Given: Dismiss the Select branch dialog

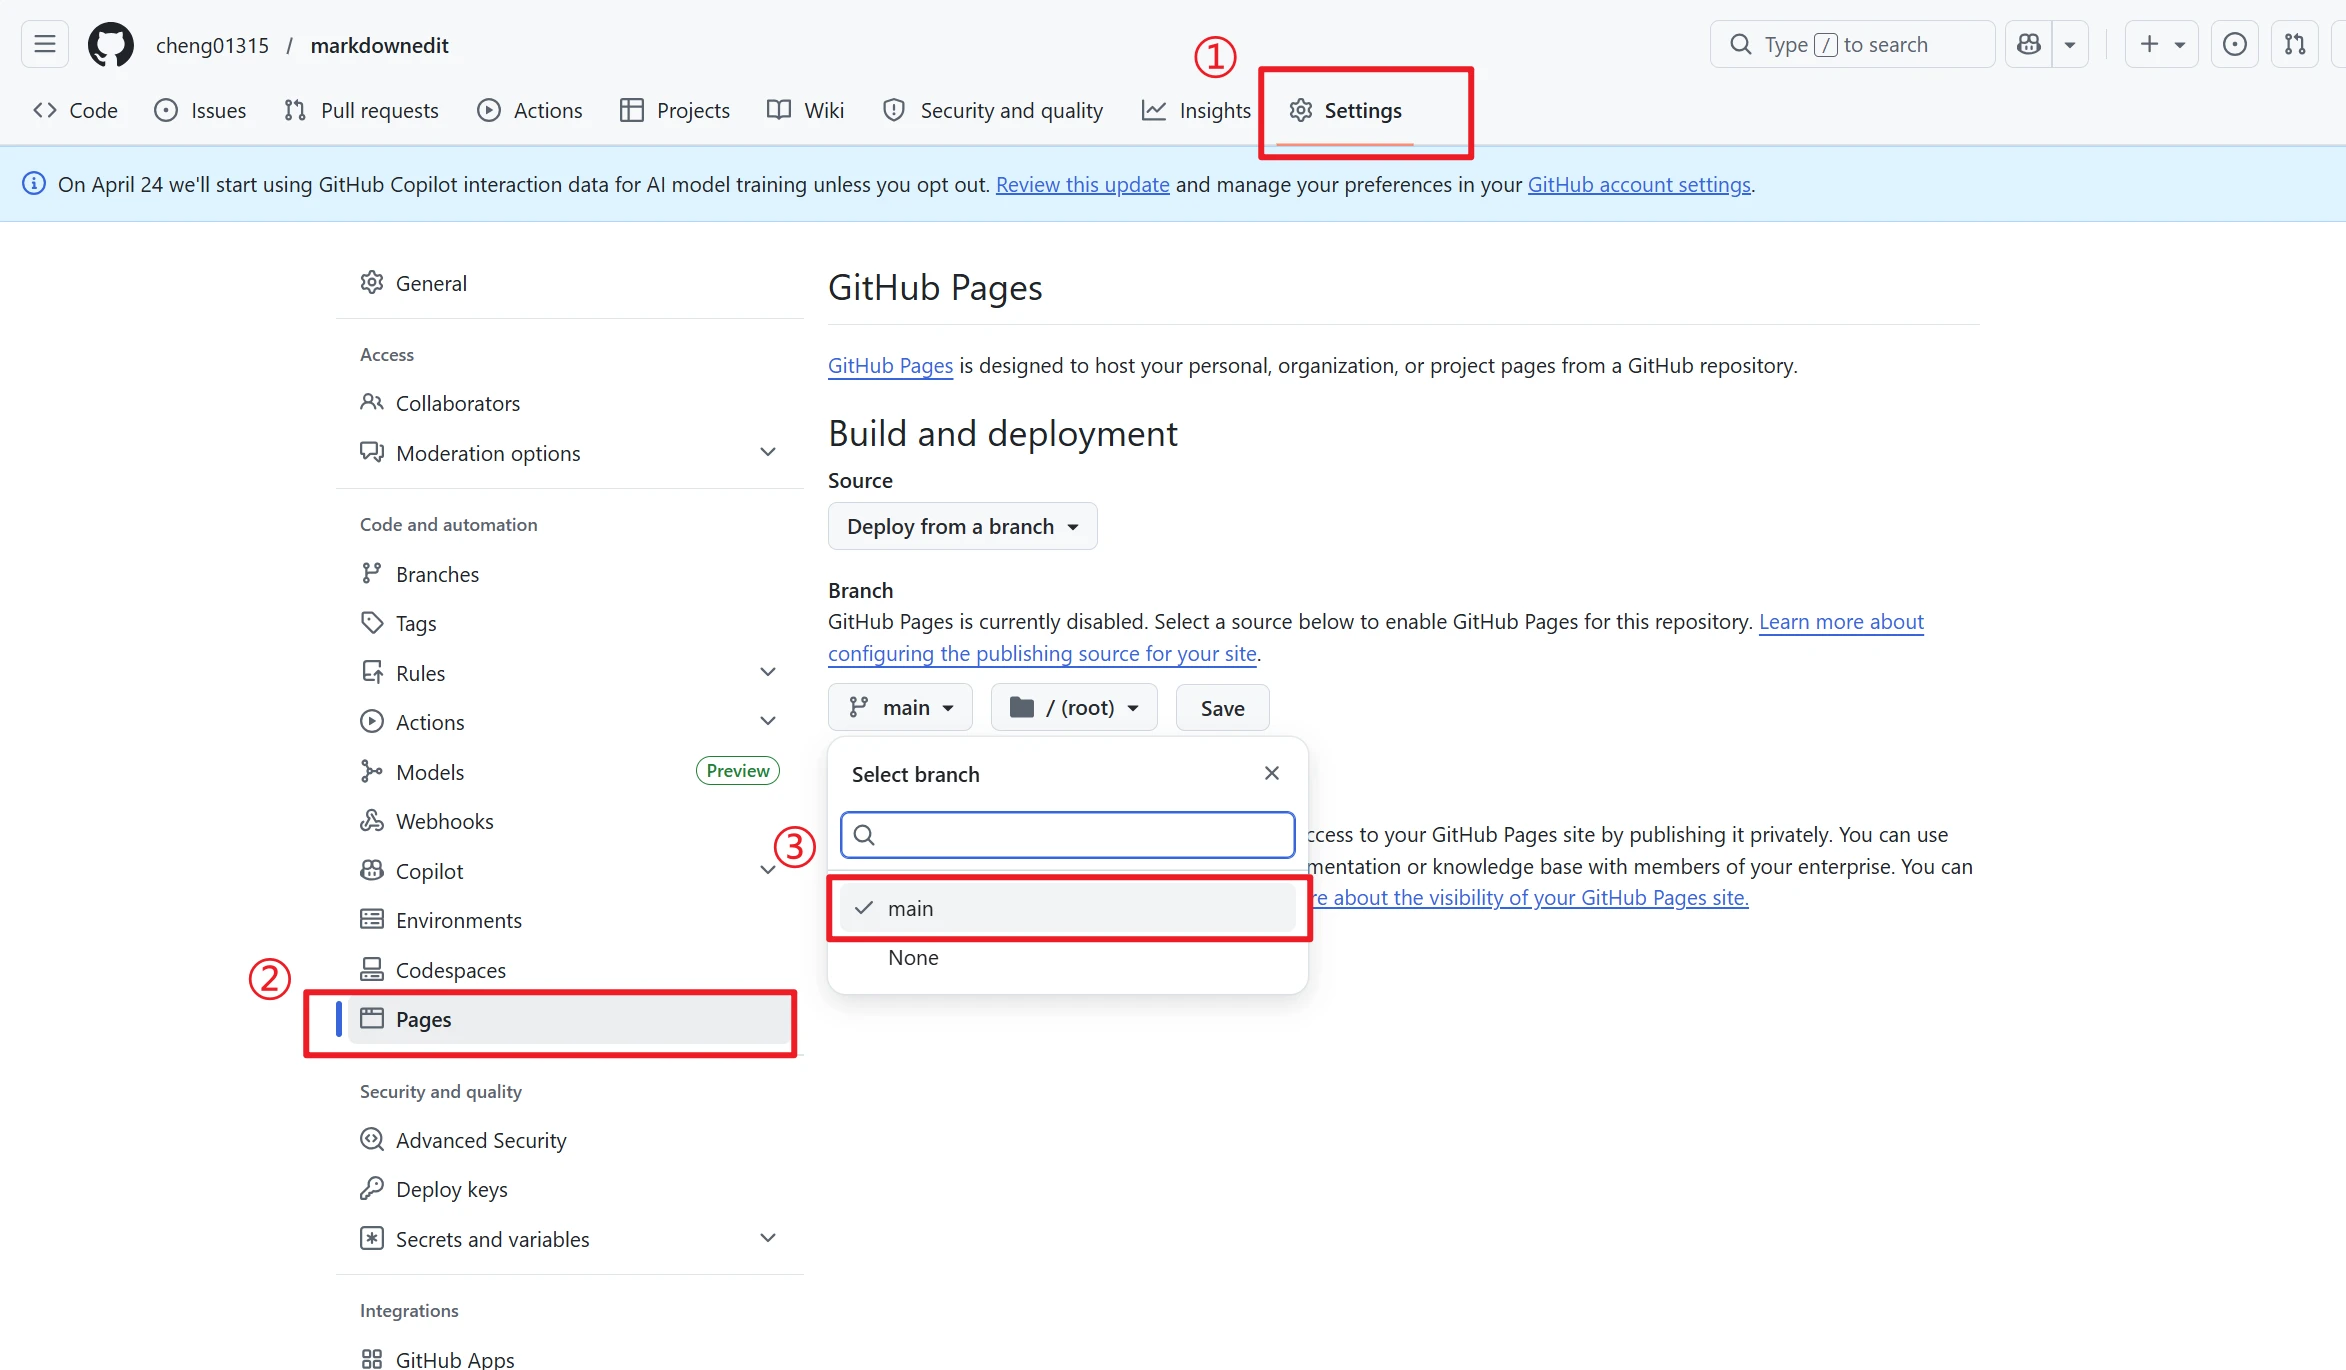Looking at the screenshot, I should 1271,772.
